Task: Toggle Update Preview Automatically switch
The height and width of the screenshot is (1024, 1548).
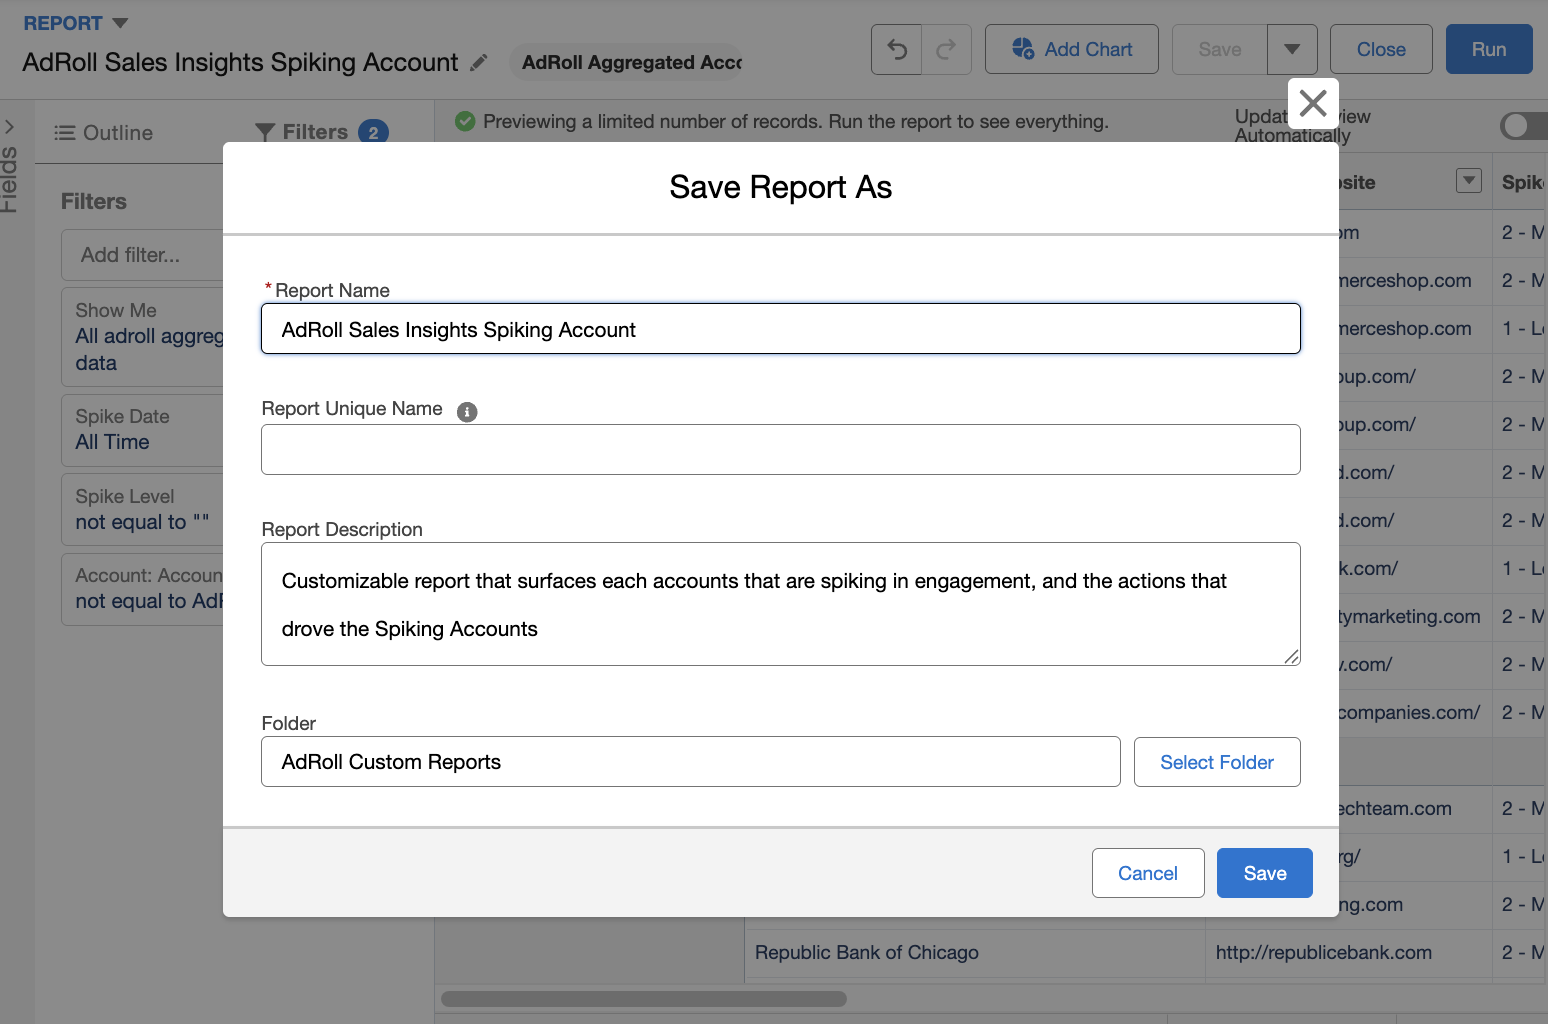Action: (1522, 125)
